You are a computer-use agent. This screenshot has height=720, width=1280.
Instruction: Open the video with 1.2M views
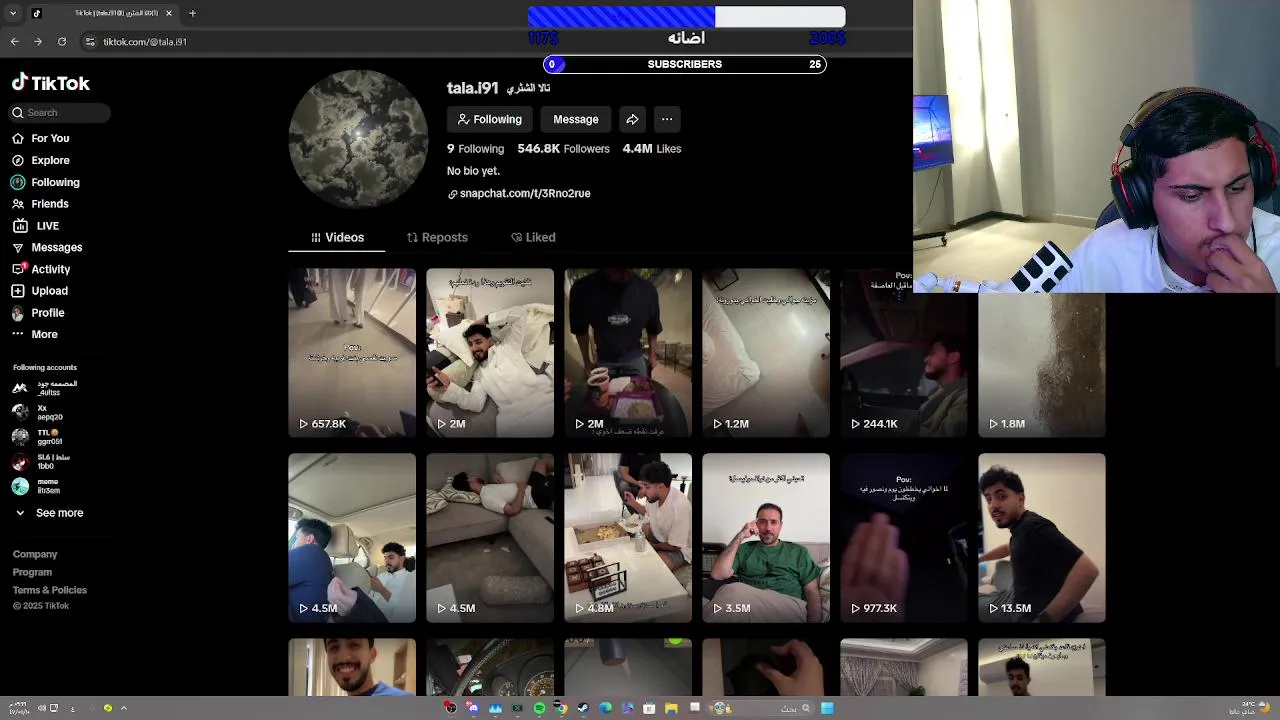click(766, 353)
